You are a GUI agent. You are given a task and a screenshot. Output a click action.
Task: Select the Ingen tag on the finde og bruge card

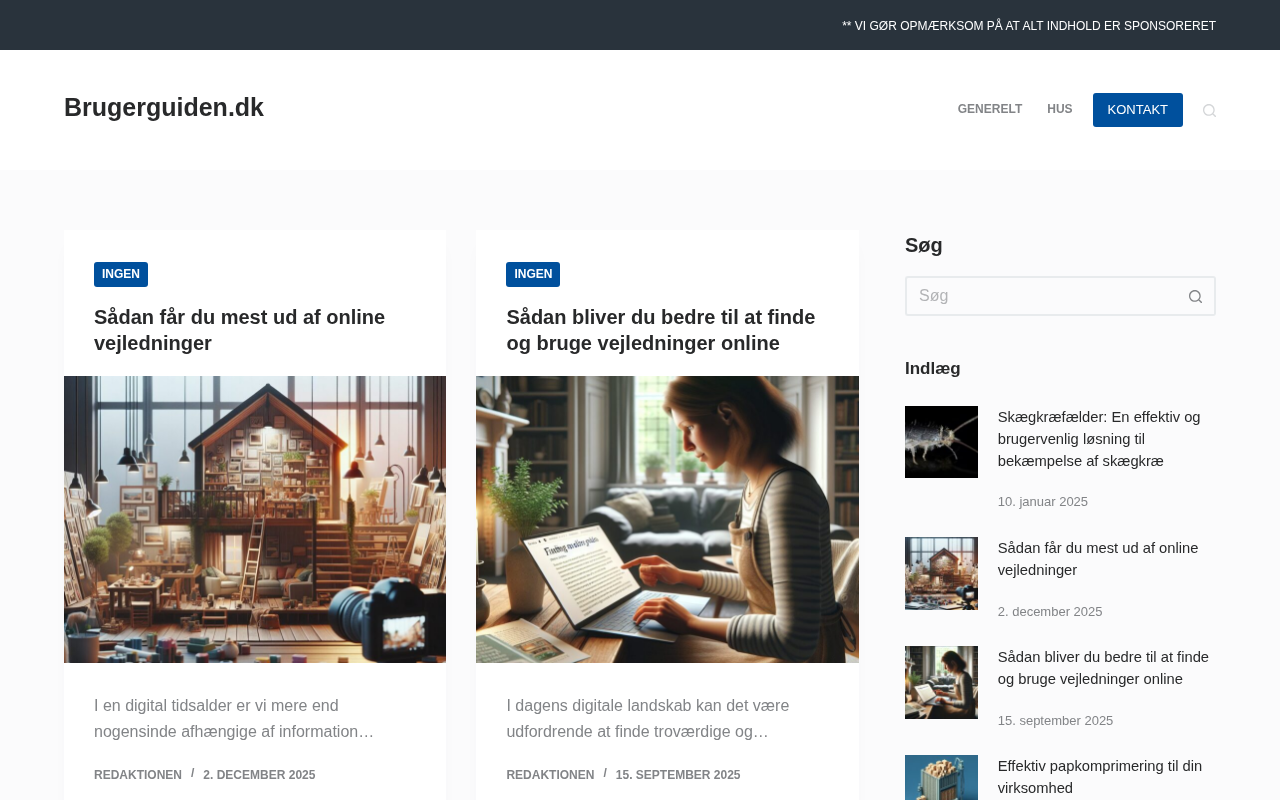point(533,274)
